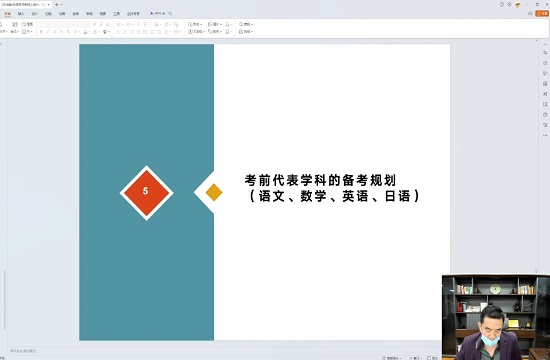550x360 pixels.
Task: Toggle italic text formatting
Action: [x=48, y=32]
